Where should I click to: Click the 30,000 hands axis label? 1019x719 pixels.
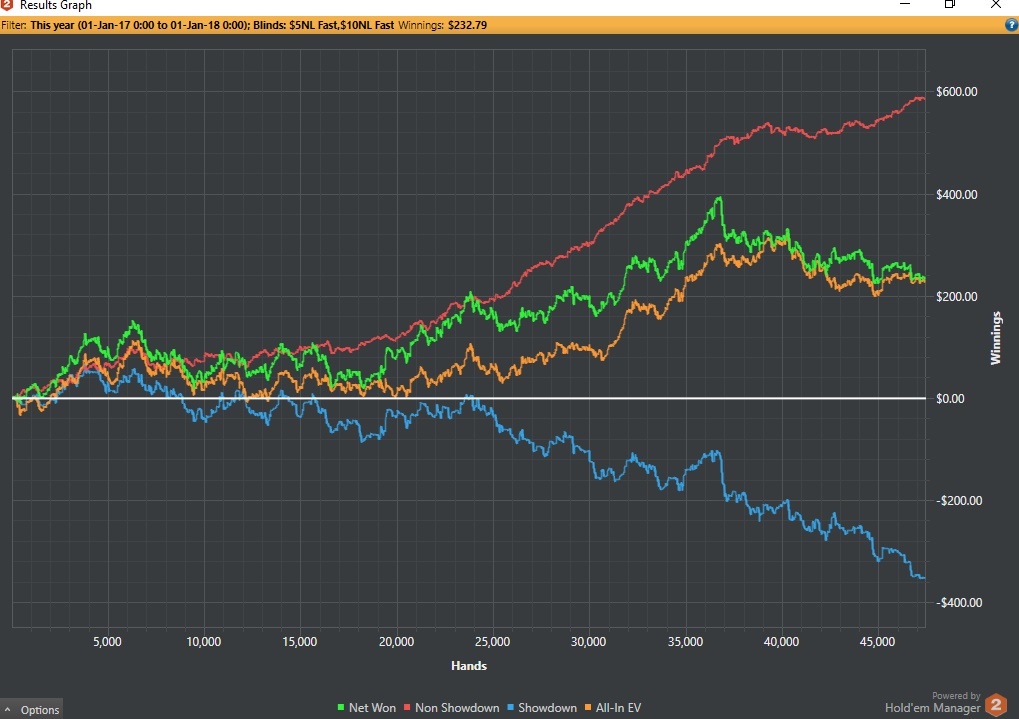point(589,642)
